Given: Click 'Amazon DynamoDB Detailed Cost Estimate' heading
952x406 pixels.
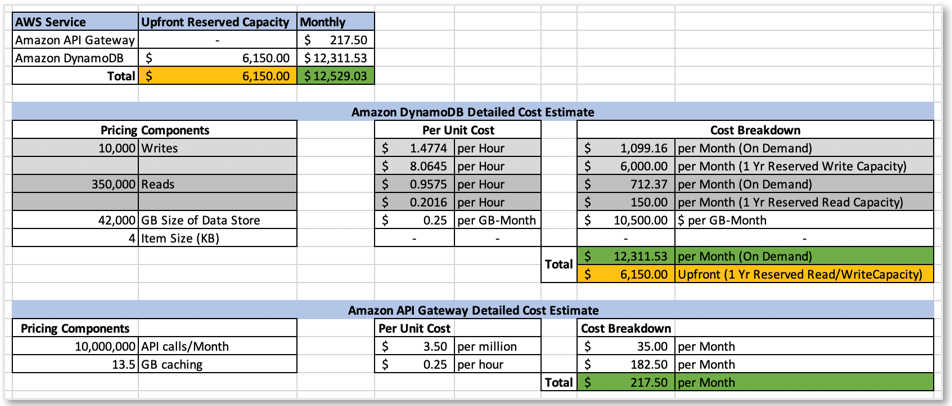Looking at the screenshot, I should (x=472, y=111).
